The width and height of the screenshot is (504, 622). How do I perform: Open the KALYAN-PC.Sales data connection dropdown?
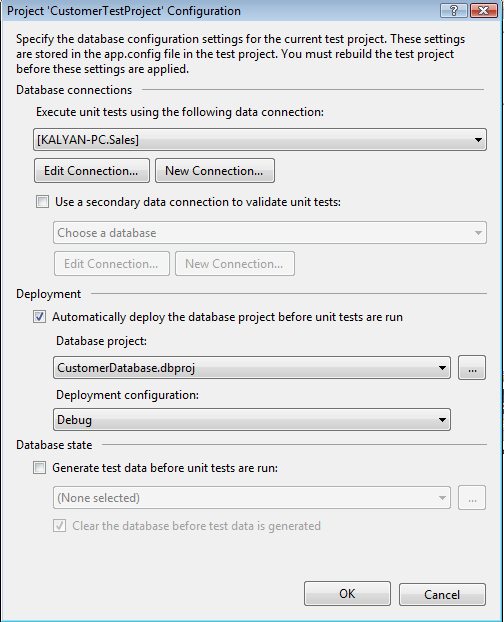(260, 140)
